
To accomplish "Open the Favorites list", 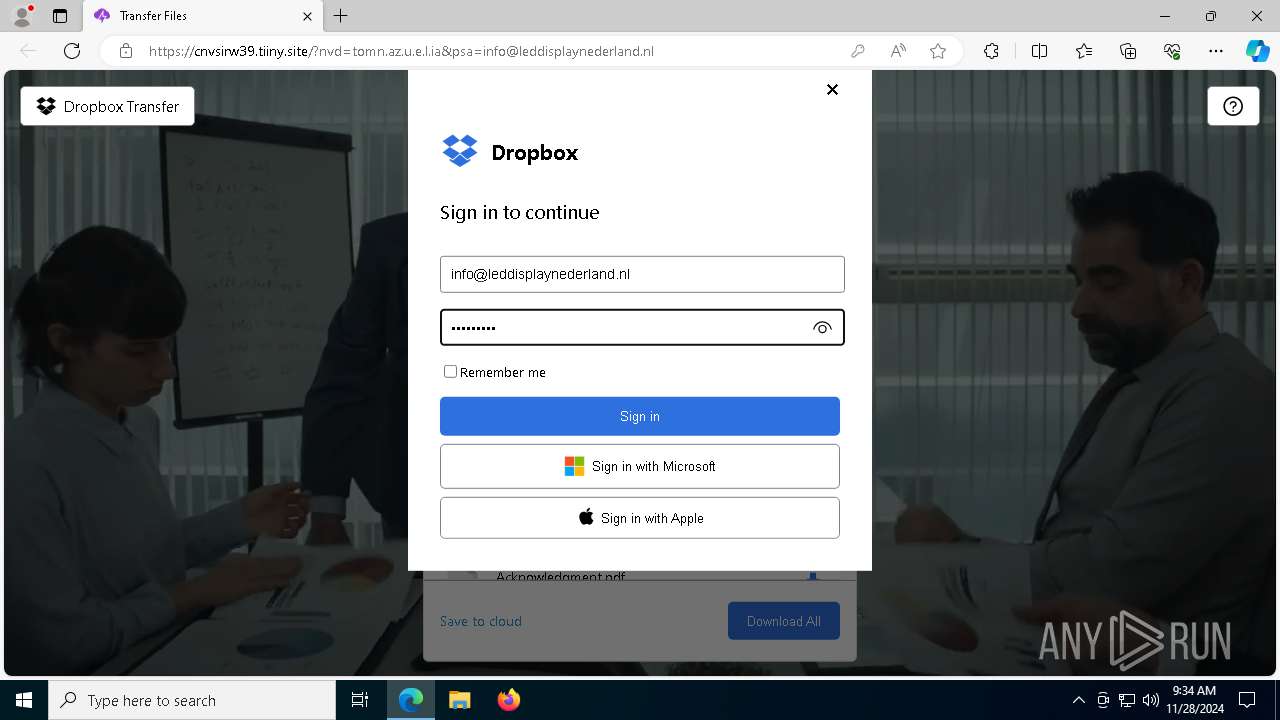I will pyautogui.click(x=1084, y=51).
